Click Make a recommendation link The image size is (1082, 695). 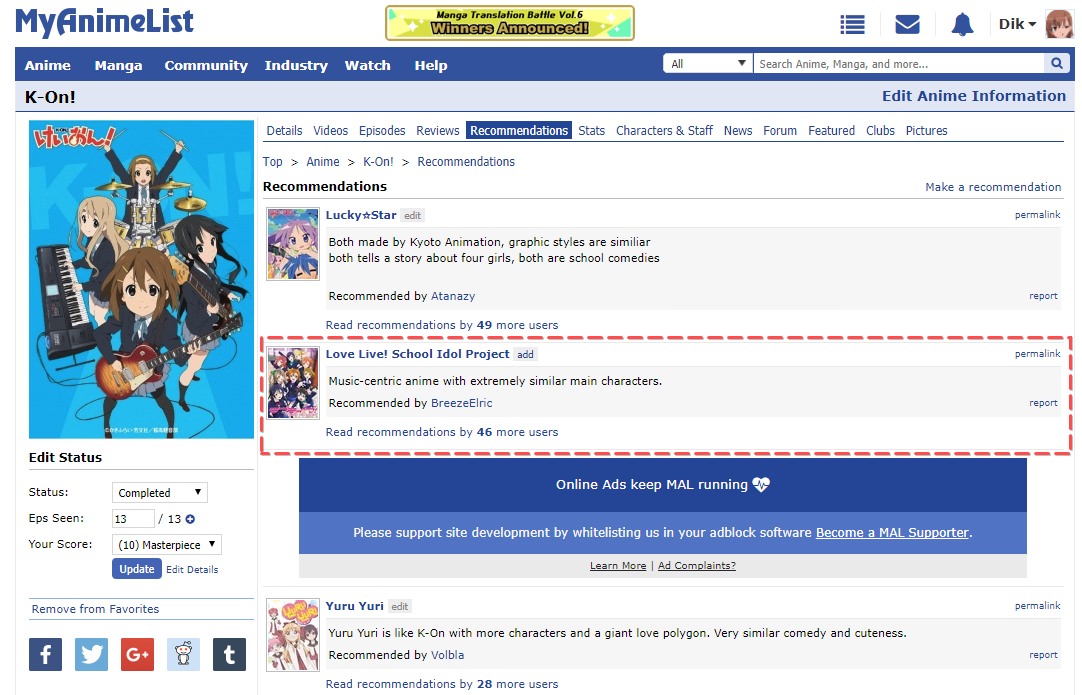993,187
